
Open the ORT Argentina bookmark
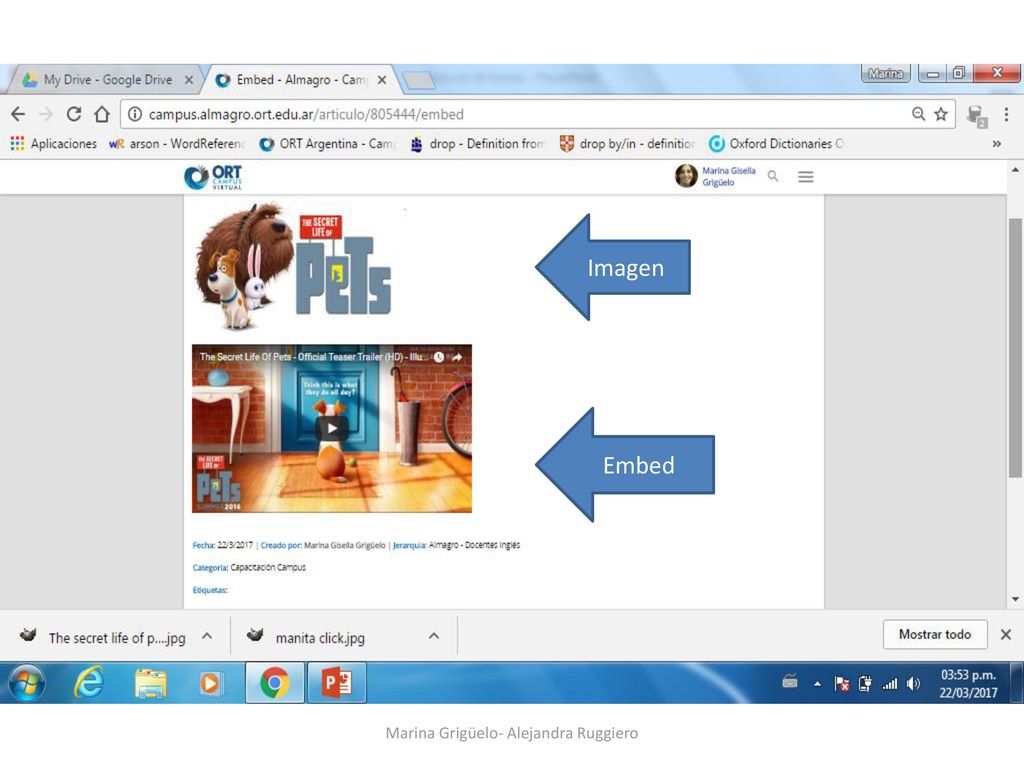pos(327,144)
